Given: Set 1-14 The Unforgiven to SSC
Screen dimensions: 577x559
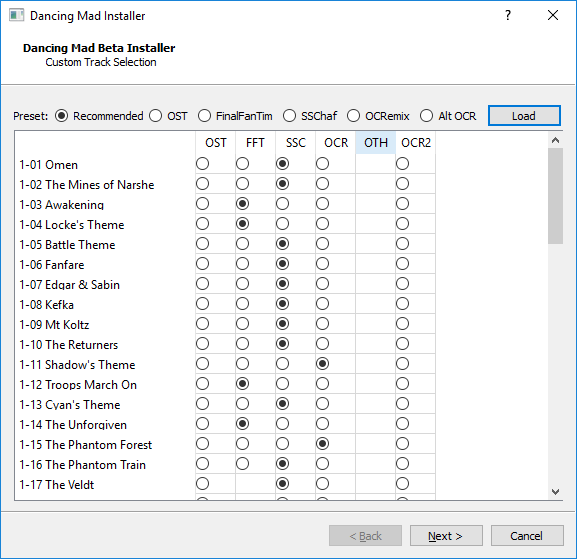Looking at the screenshot, I should pos(283,424).
